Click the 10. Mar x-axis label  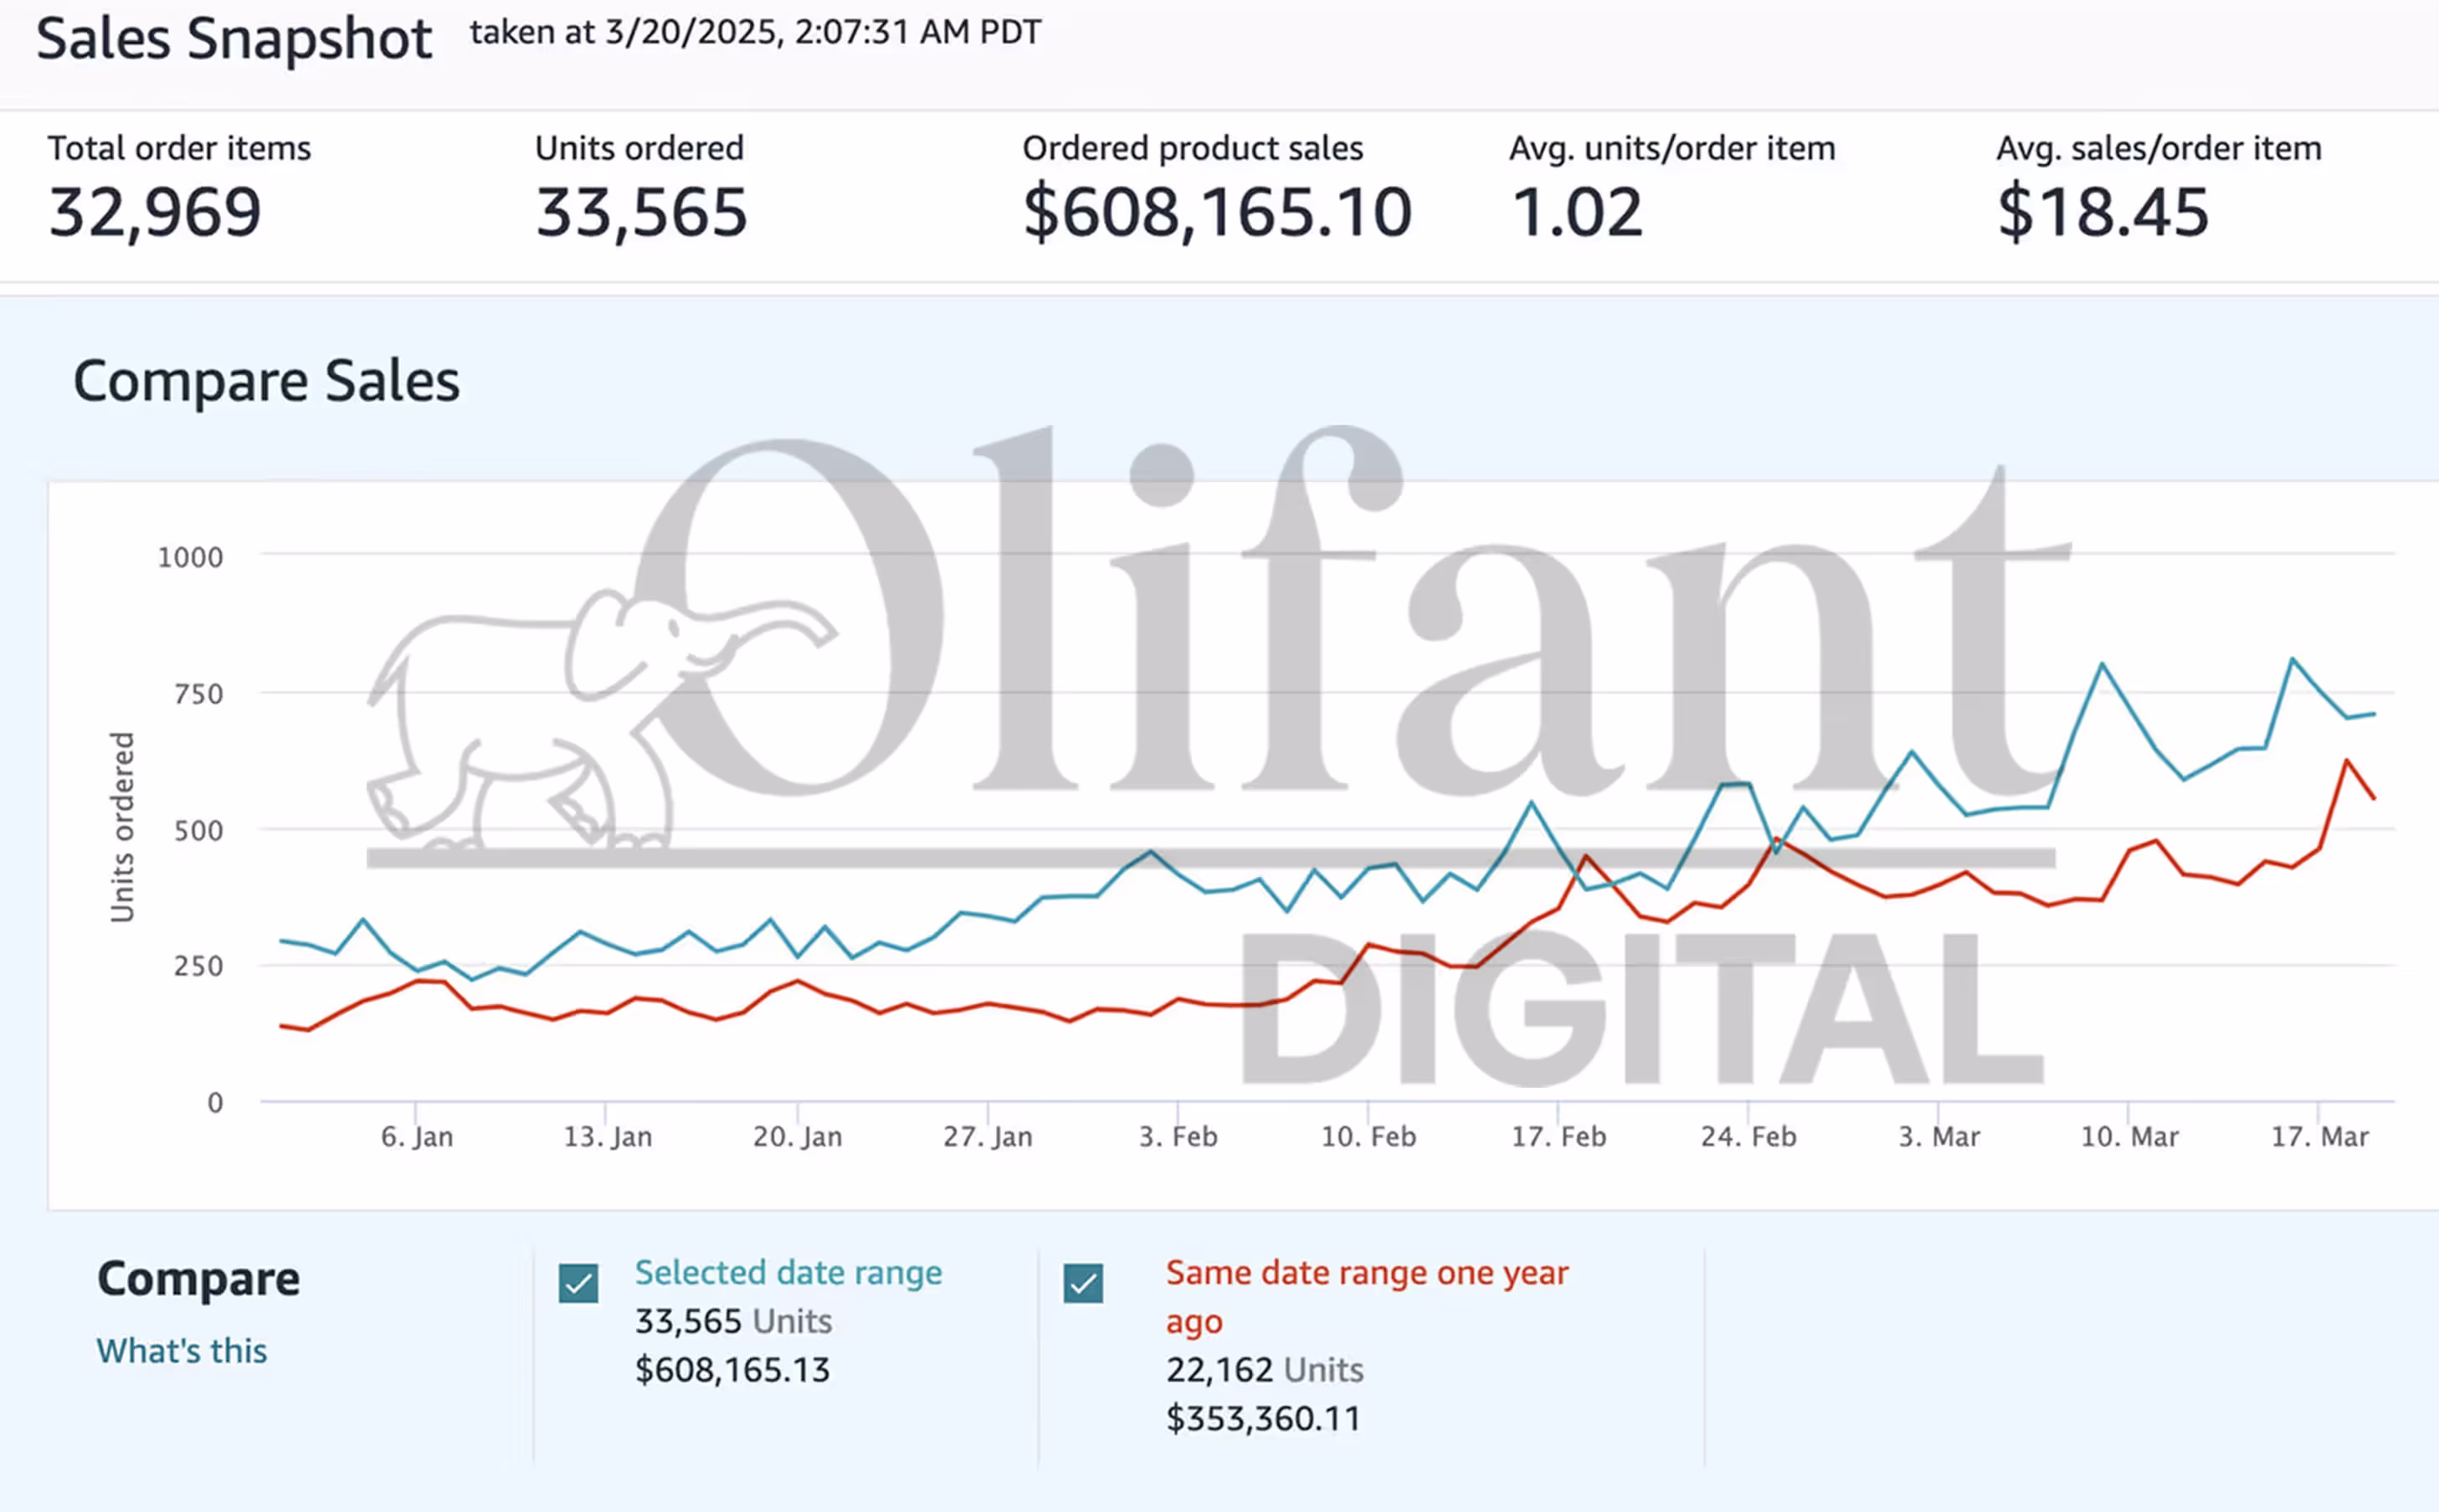click(2129, 1137)
